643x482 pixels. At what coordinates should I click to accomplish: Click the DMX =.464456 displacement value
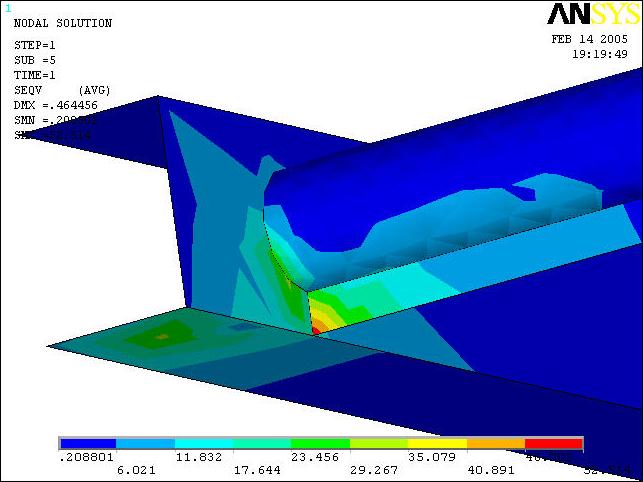[x=62, y=104]
